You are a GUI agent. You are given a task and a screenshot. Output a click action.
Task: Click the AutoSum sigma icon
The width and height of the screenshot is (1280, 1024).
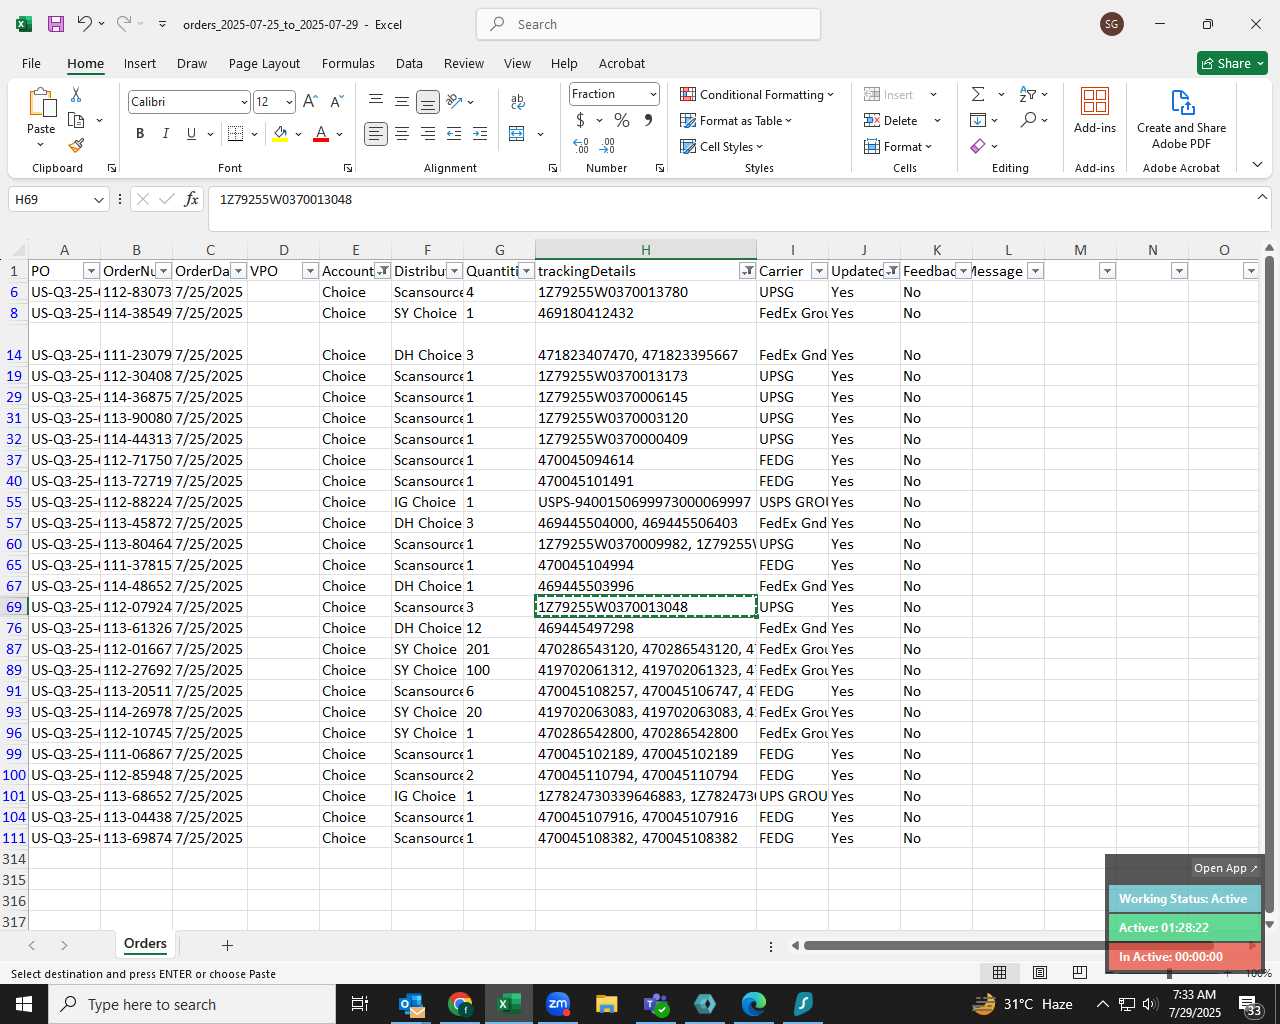coord(978,94)
